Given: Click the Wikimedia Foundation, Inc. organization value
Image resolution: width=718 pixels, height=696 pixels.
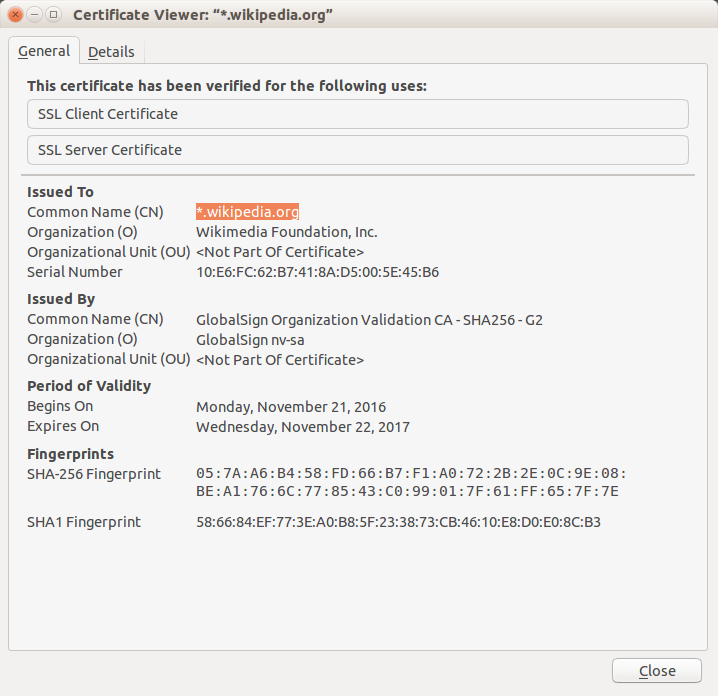Looking at the screenshot, I should (x=287, y=232).
